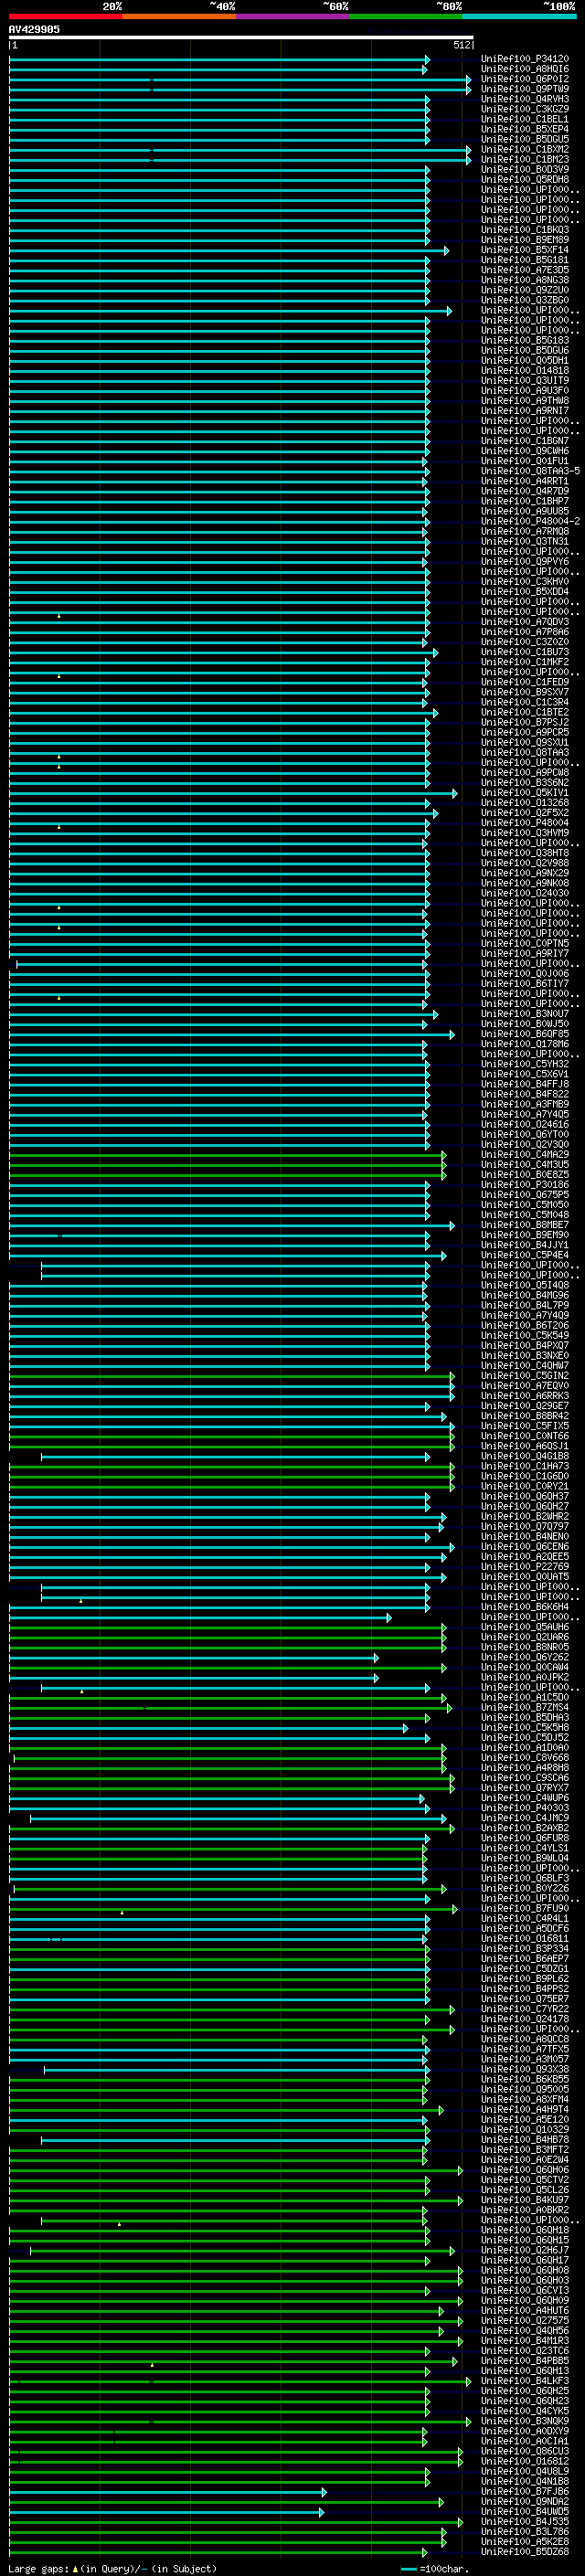
Task: Select the UniRef100_B4JJY1 label
Action: point(525,1244)
